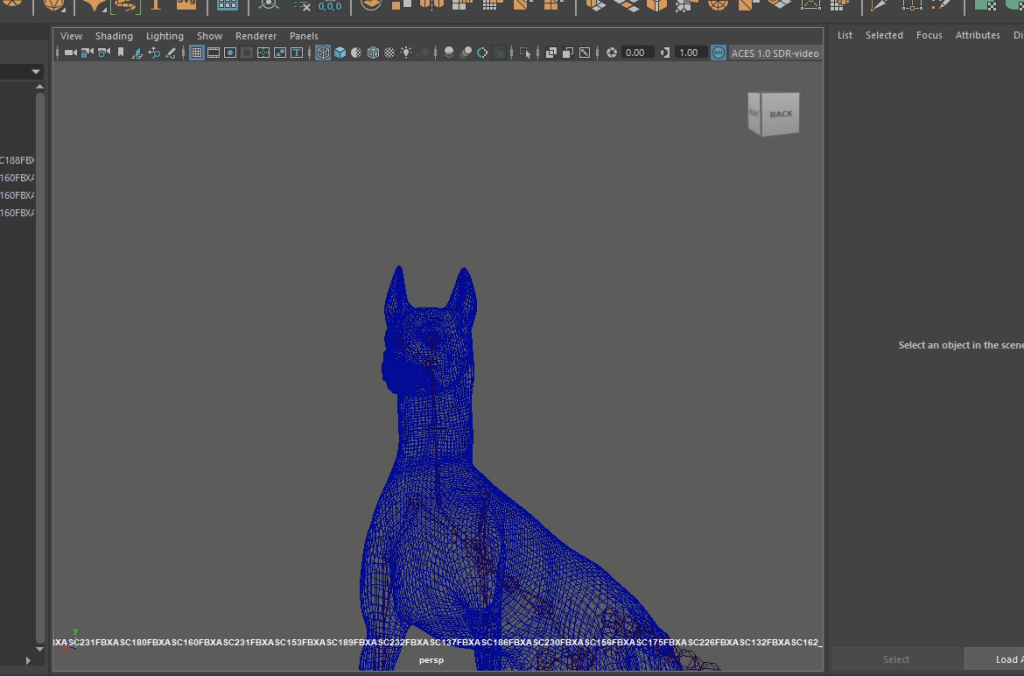Click the Select button in Attribute Editor
The height and width of the screenshot is (676, 1024).
tap(896, 659)
